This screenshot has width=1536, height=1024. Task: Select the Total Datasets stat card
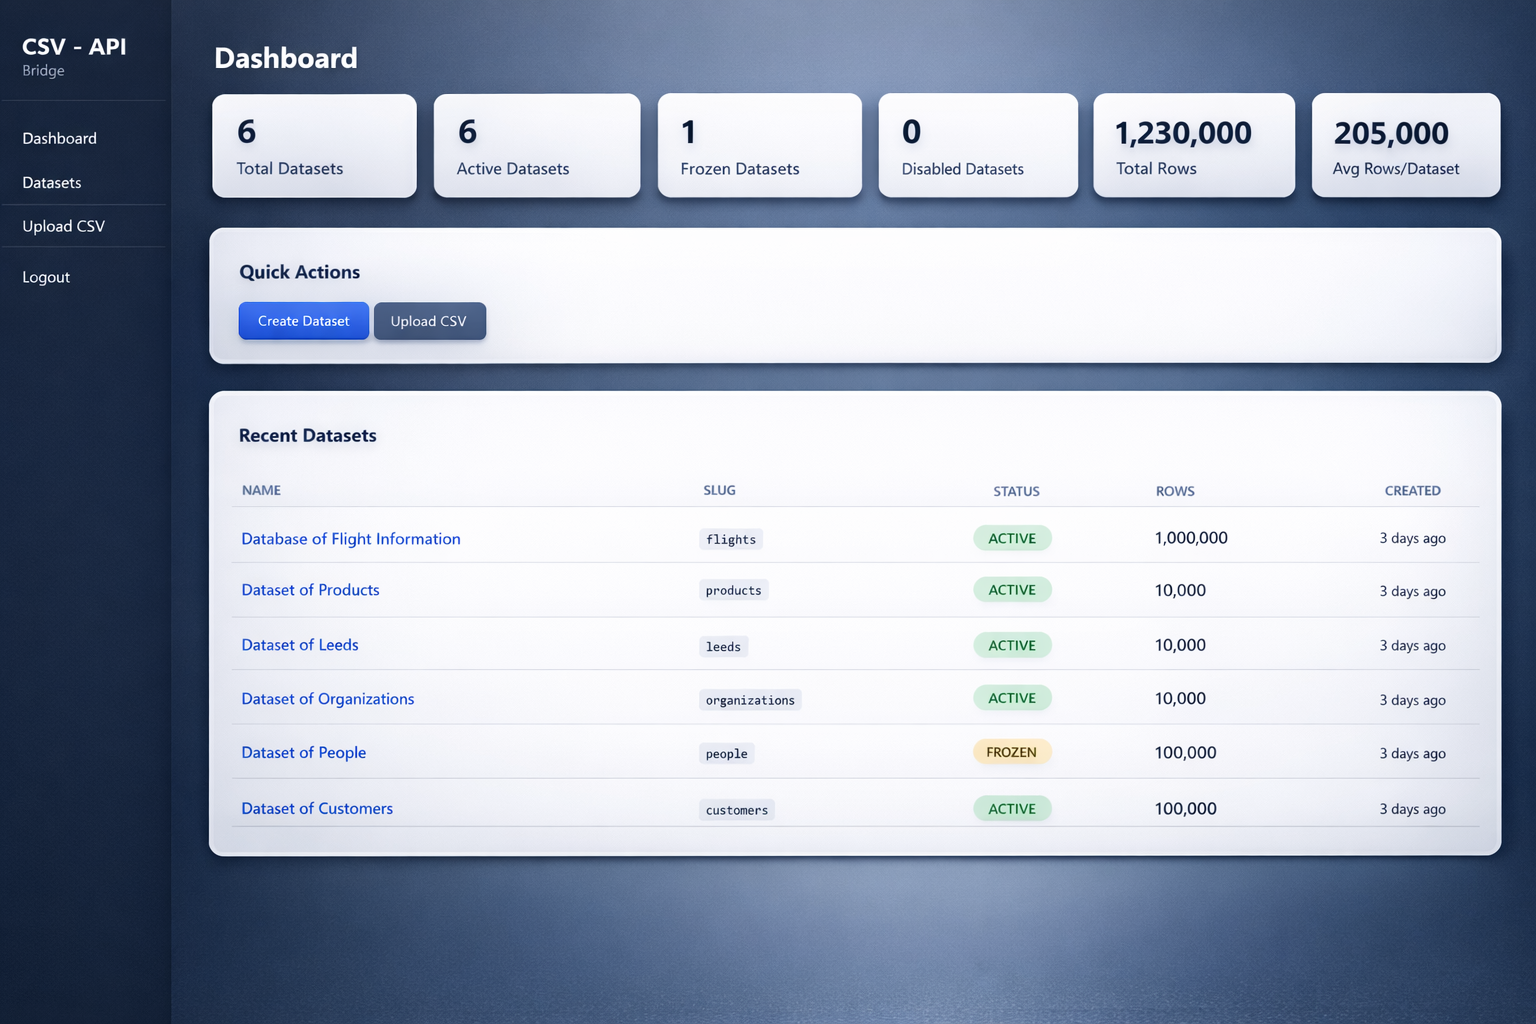(314, 145)
